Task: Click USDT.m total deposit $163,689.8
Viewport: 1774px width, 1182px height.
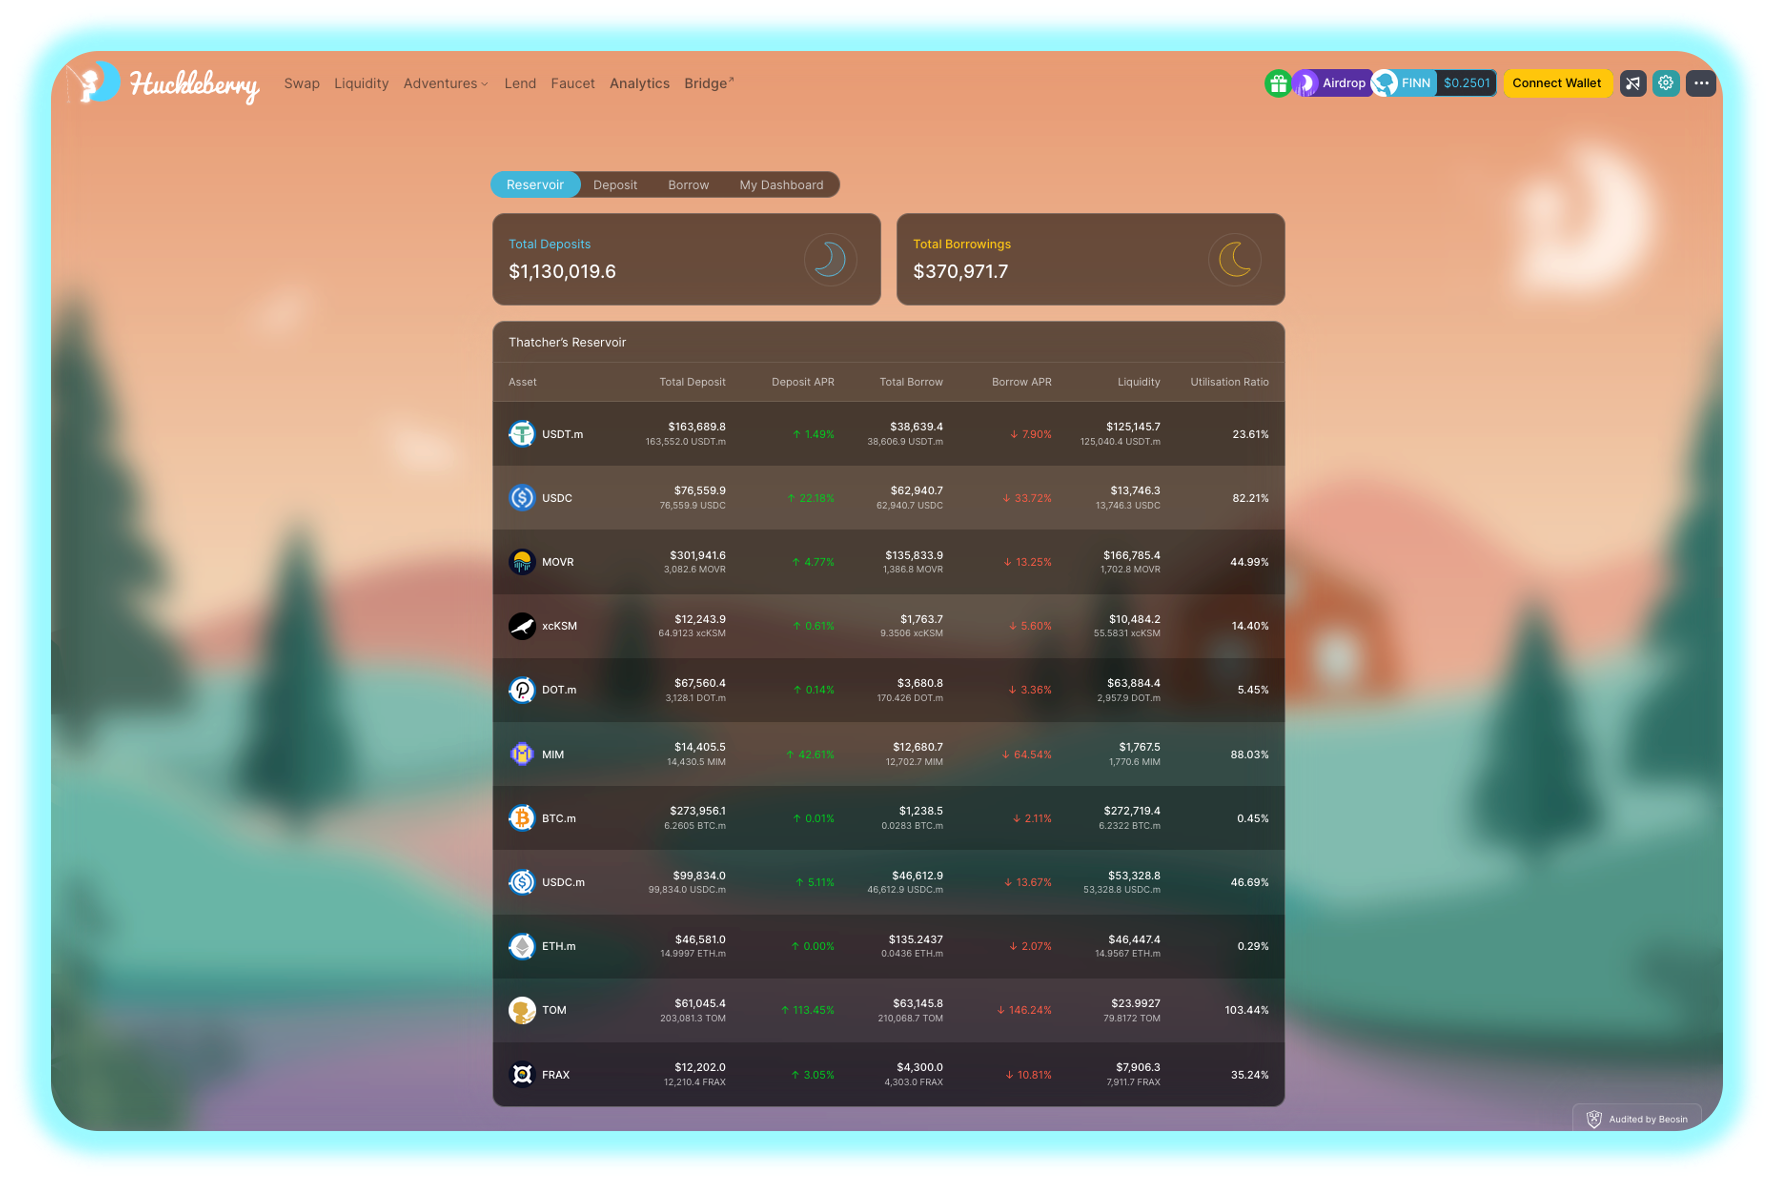Action: click(x=697, y=427)
